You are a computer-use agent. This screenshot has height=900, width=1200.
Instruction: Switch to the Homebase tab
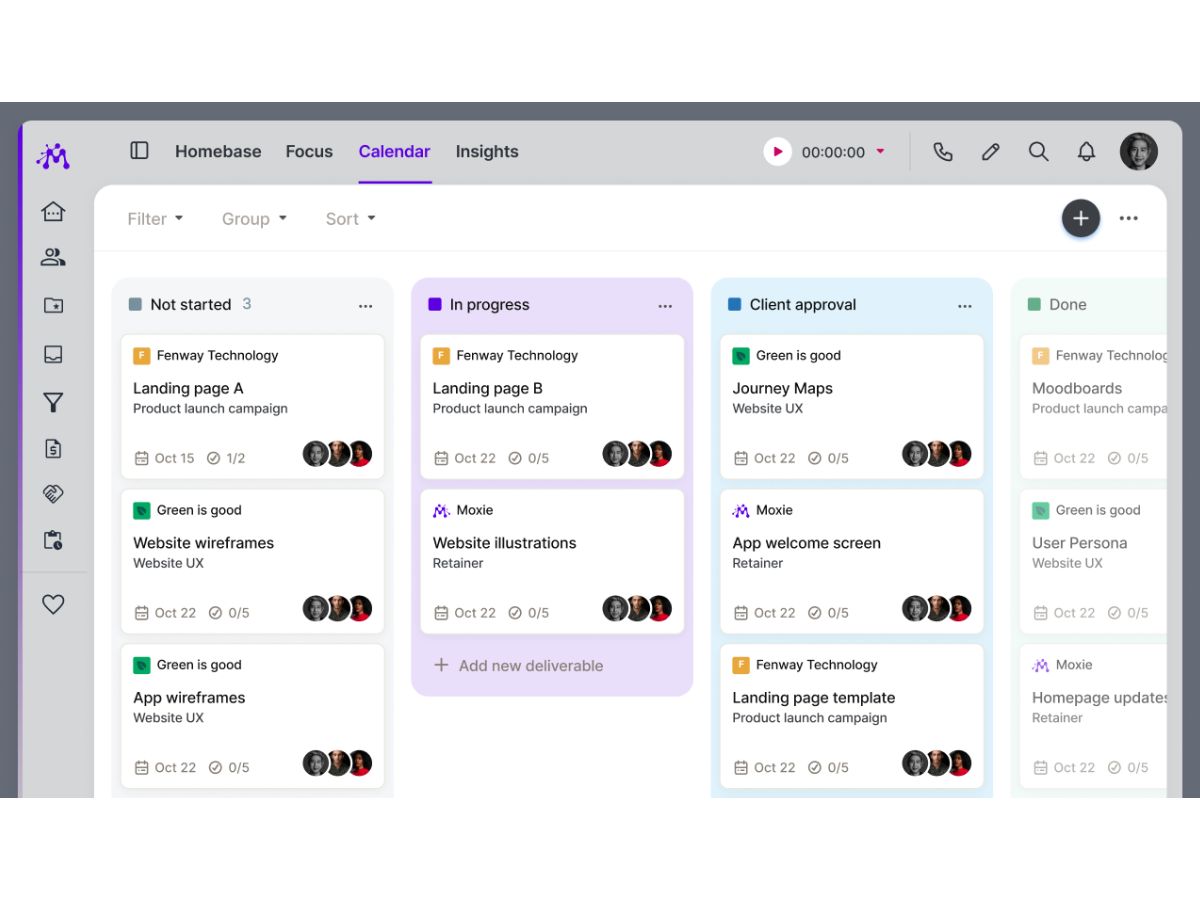pyautogui.click(x=218, y=151)
